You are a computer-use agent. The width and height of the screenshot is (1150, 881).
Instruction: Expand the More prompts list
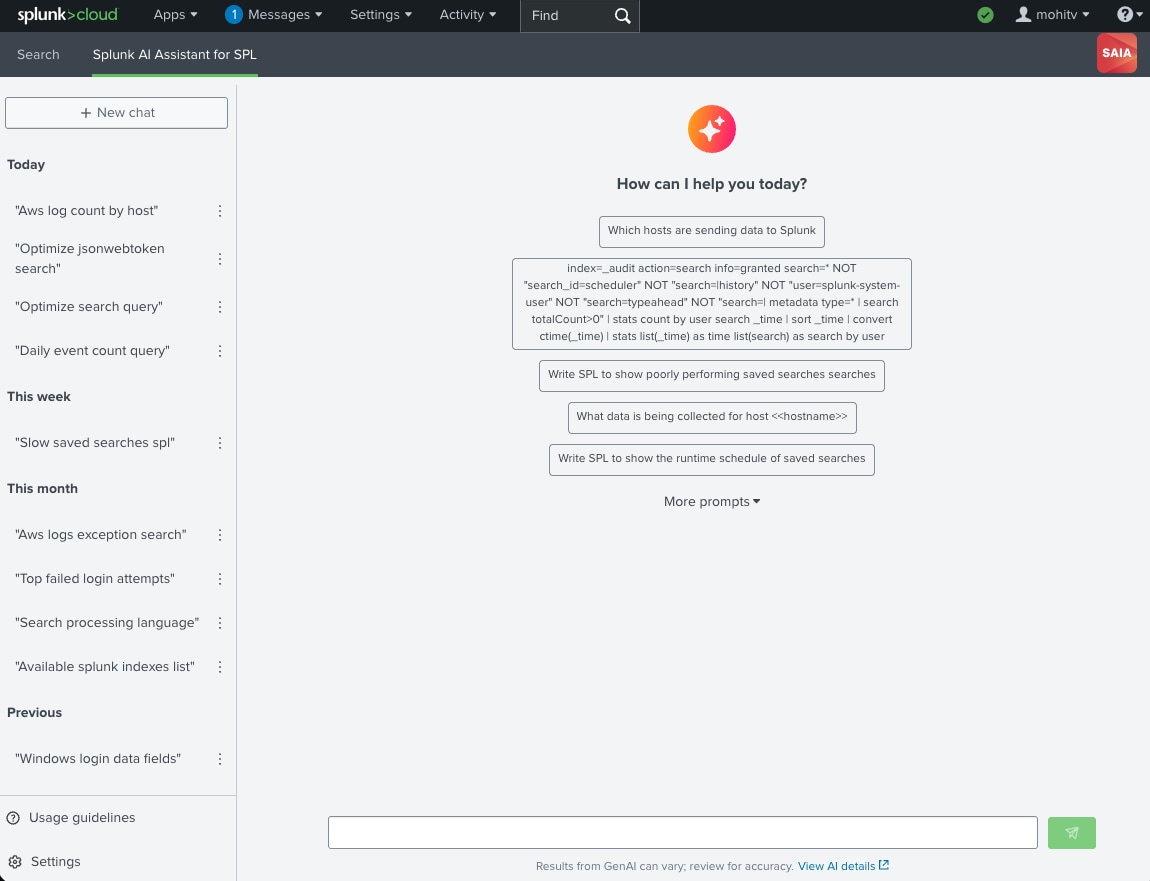click(711, 501)
